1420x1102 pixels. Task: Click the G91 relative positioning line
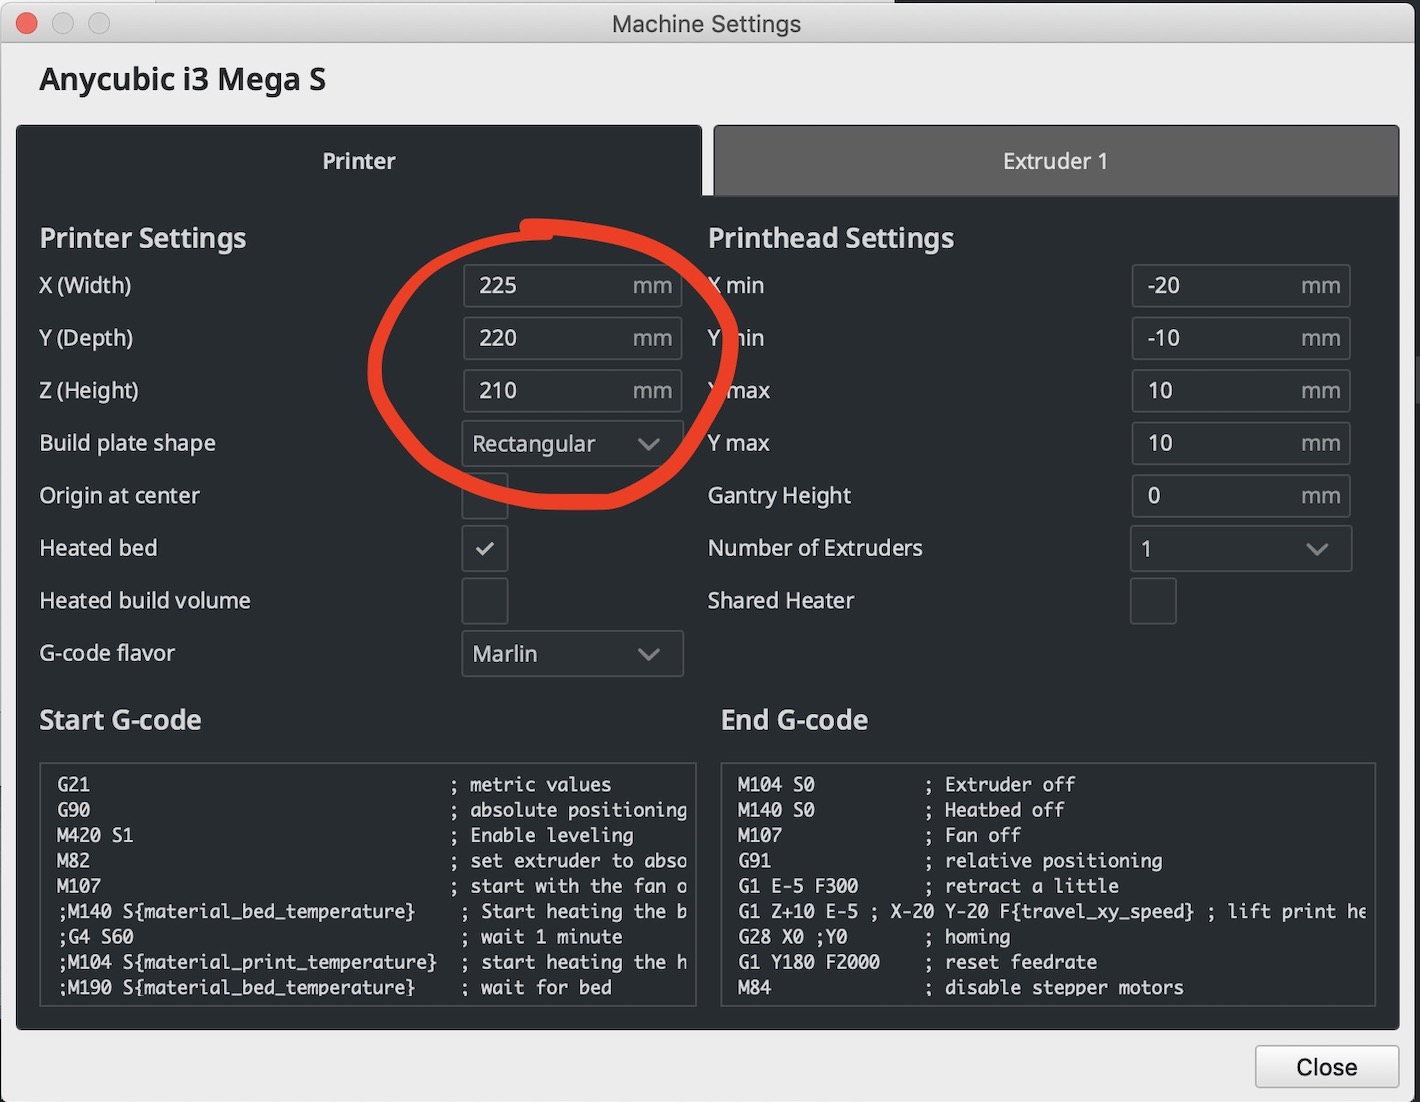point(950,861)
